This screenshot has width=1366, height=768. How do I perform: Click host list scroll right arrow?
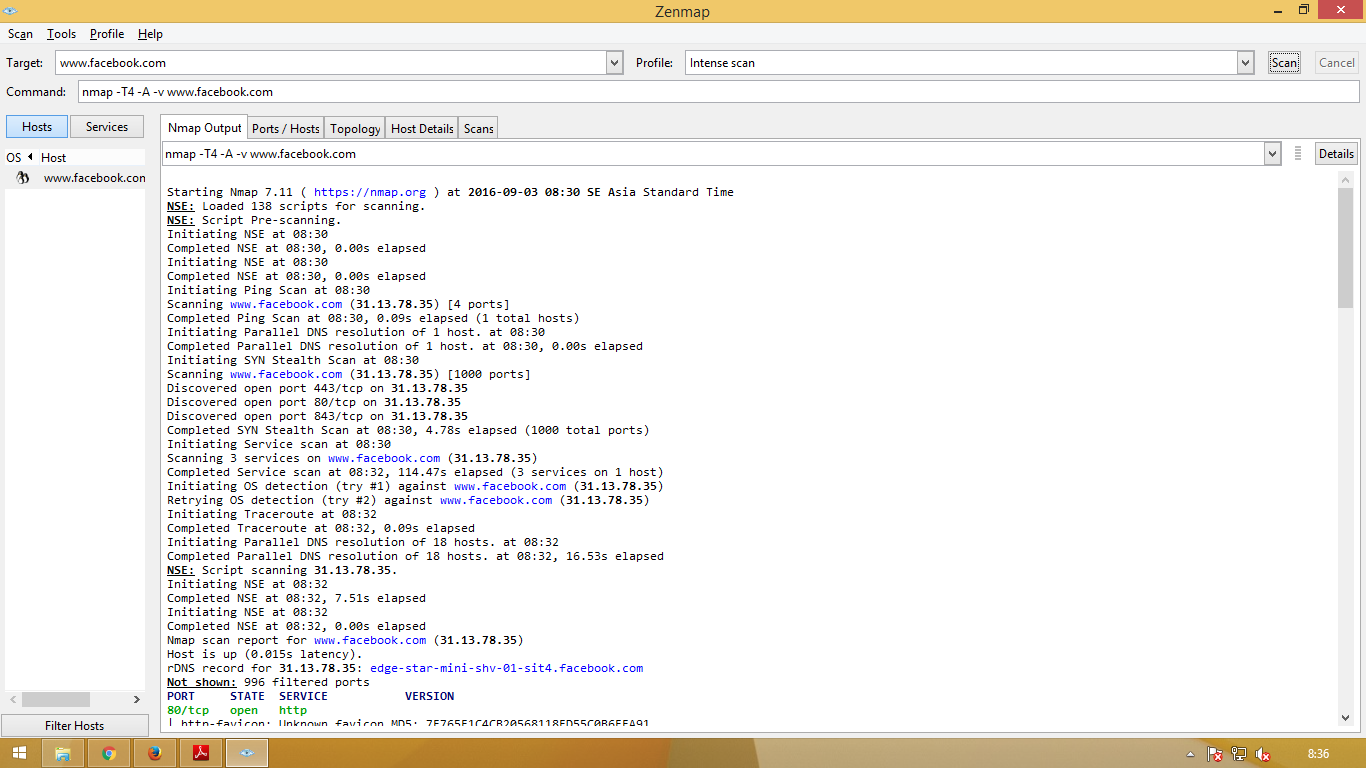pos(137,700)
